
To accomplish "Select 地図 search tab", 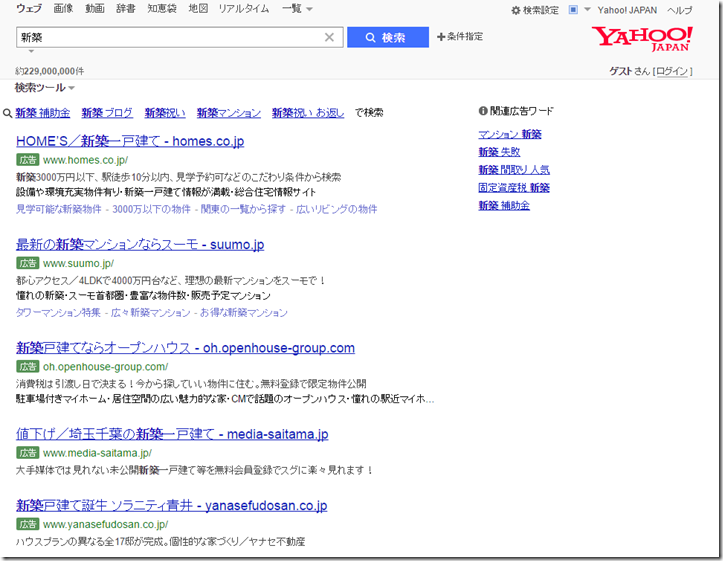I will [x=198, y=8].
